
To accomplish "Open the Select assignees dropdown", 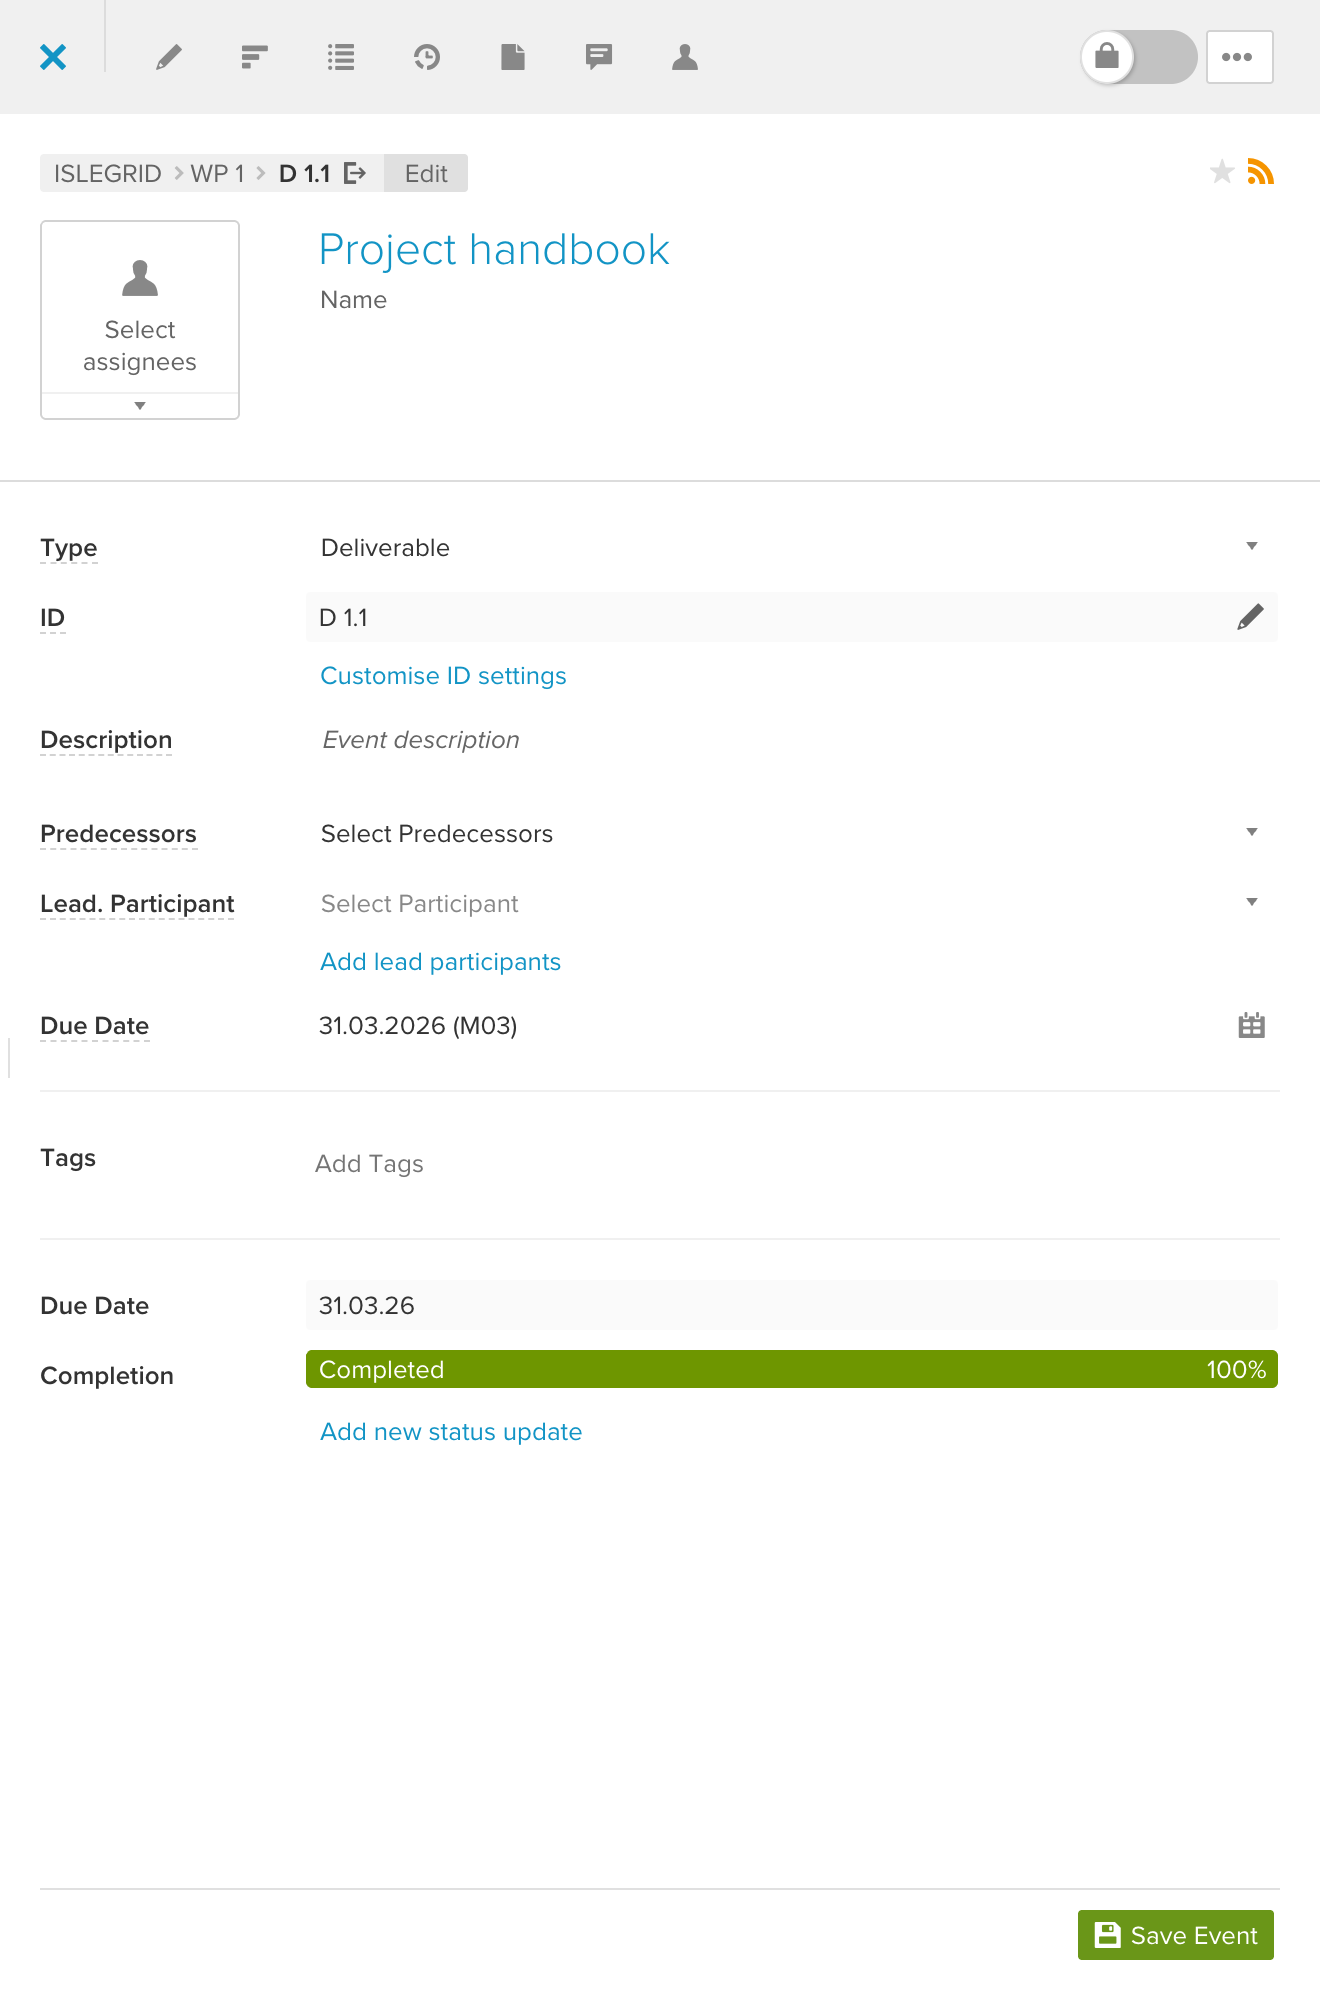I will (x=140, y=320).
